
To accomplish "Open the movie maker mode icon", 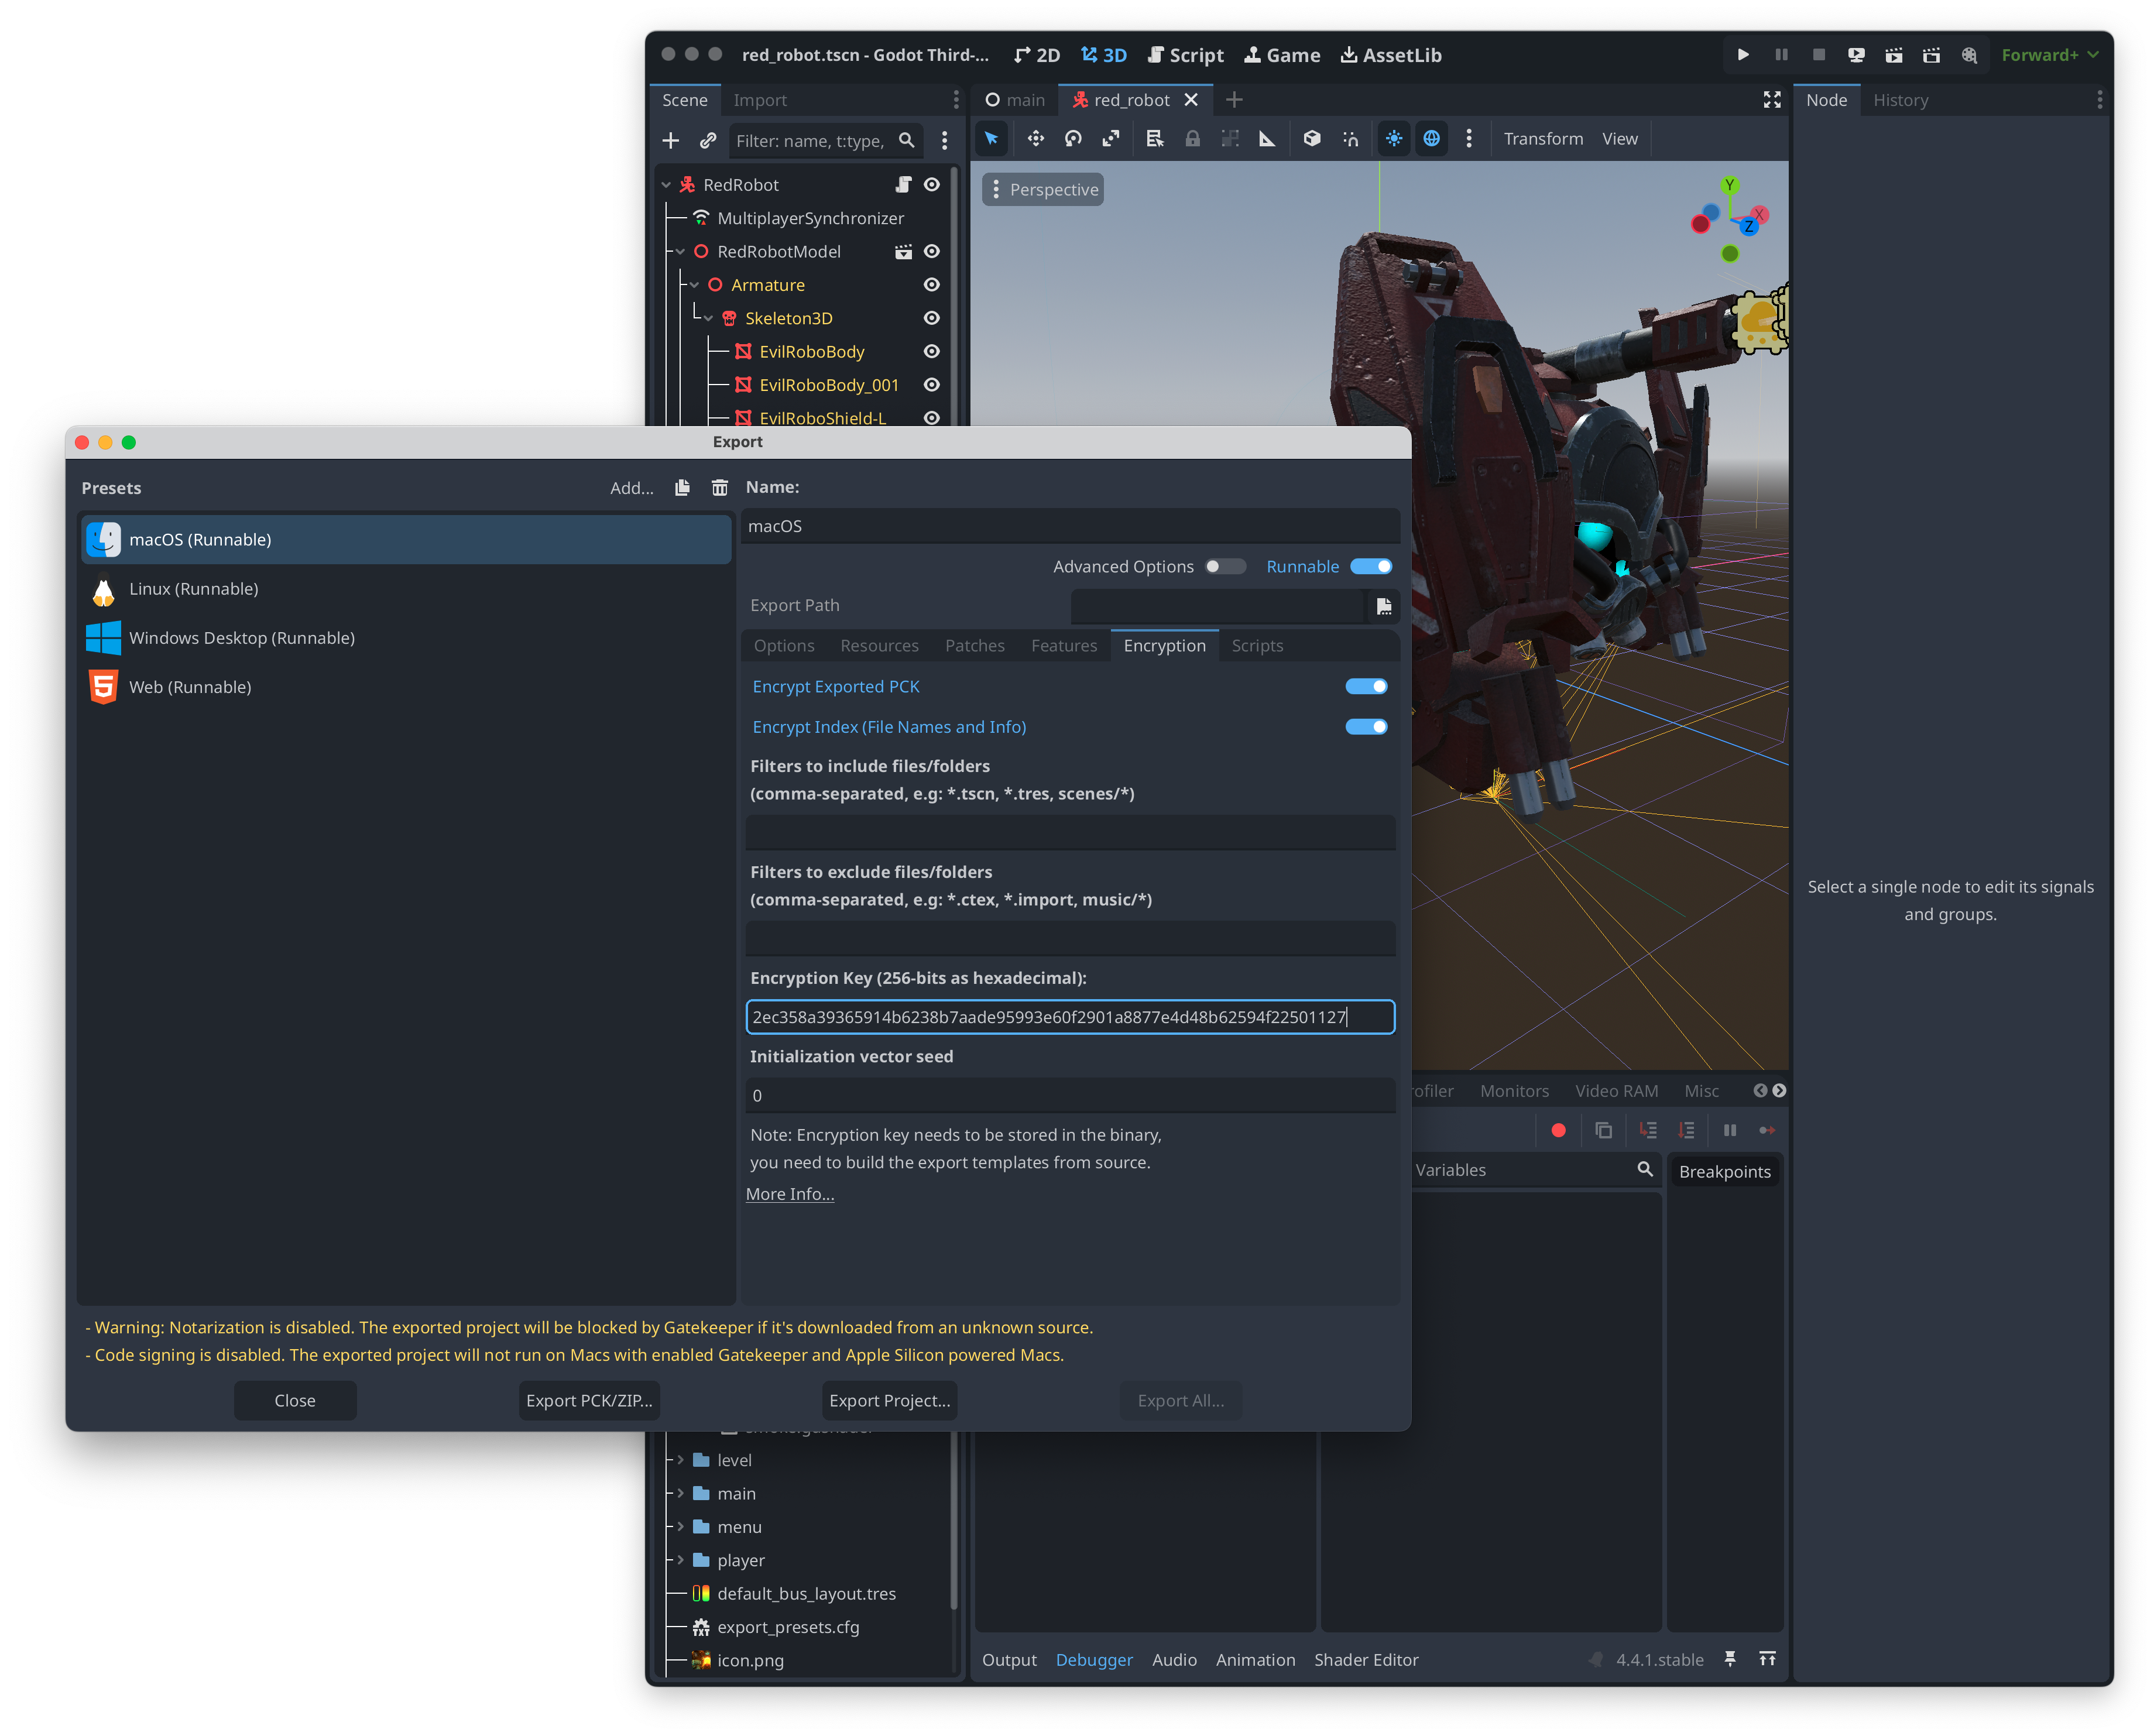I will pos(1969,55).
